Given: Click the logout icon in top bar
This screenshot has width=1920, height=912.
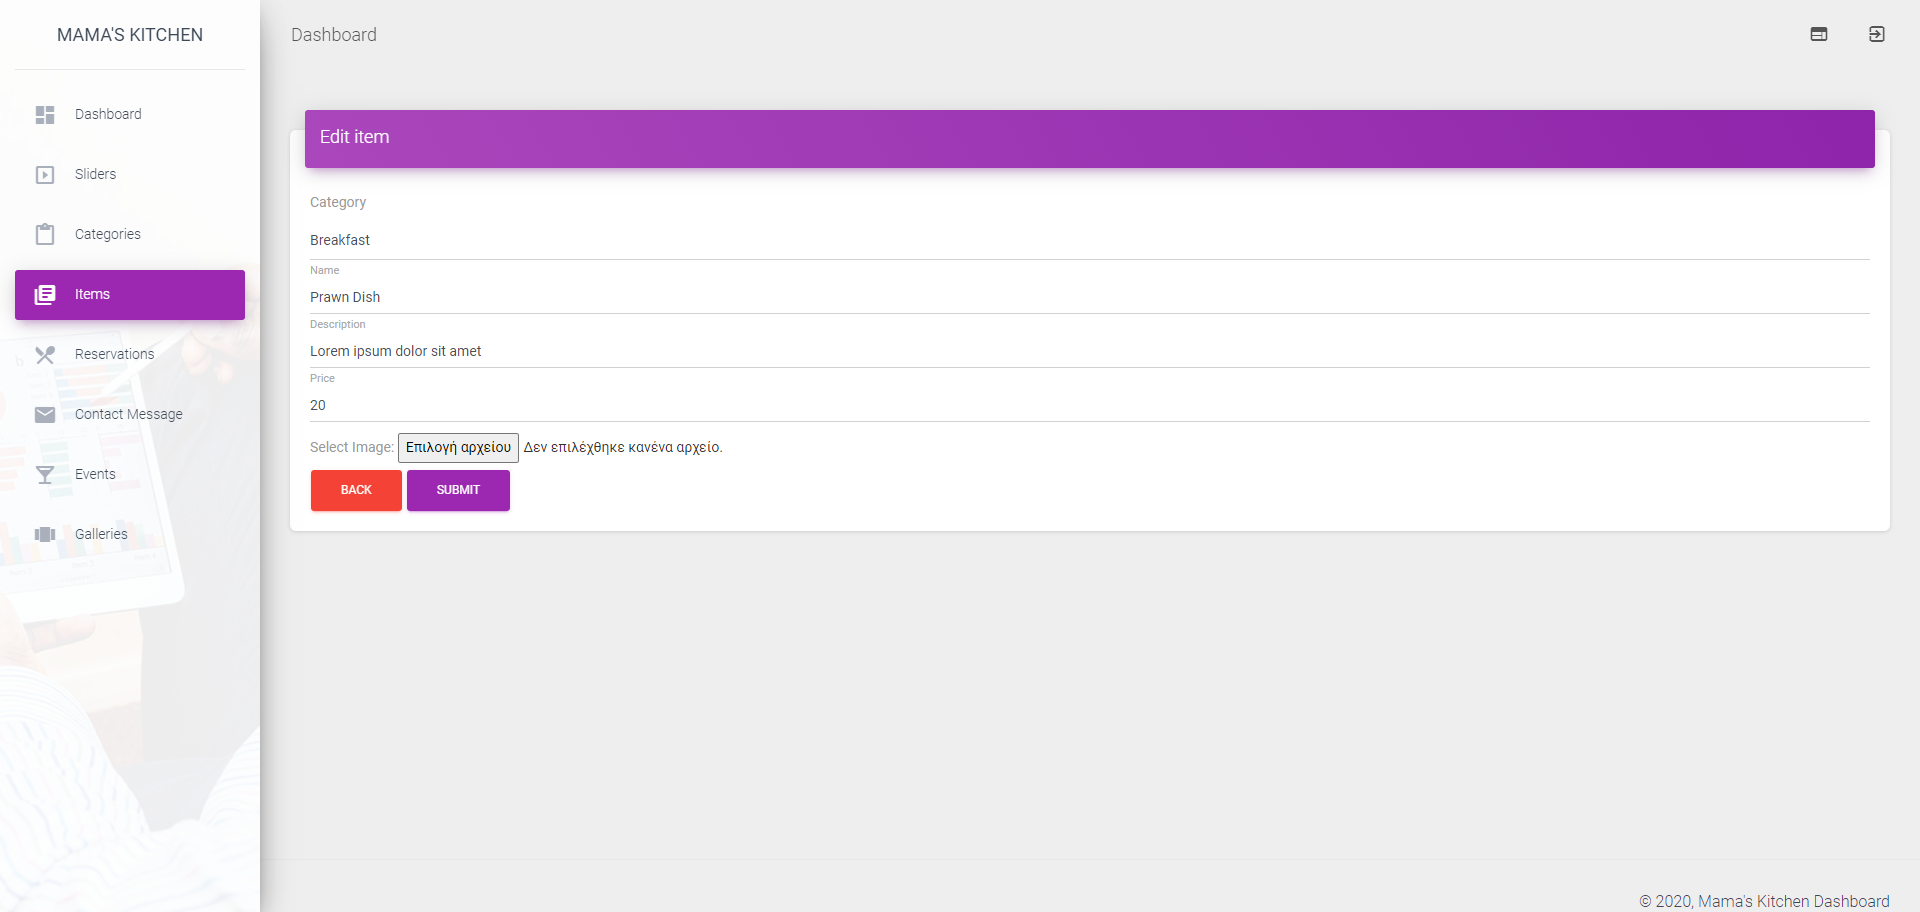Looking at the screenshot, I should click(x=1877, y=34).
